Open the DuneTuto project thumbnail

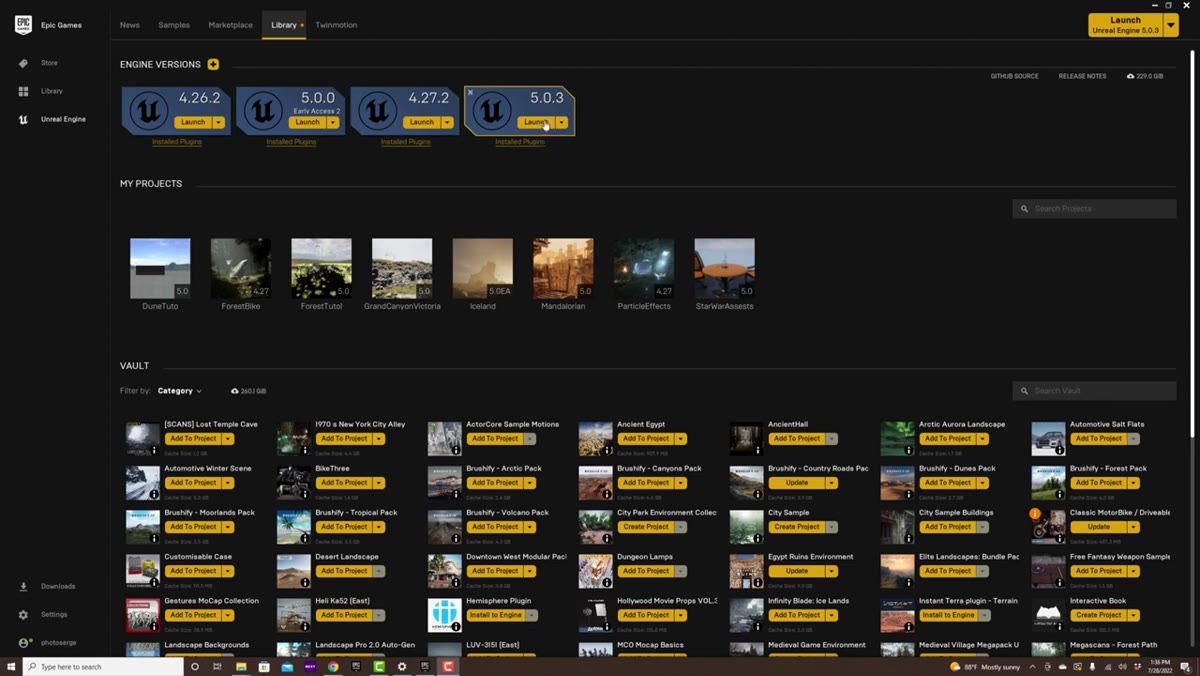(x=160, y=268)
